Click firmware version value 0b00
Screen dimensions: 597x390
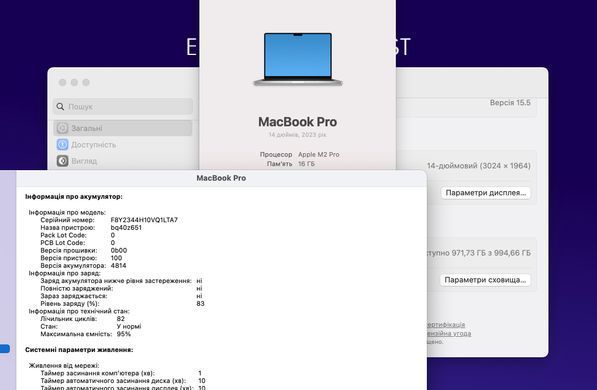point(119,250)
